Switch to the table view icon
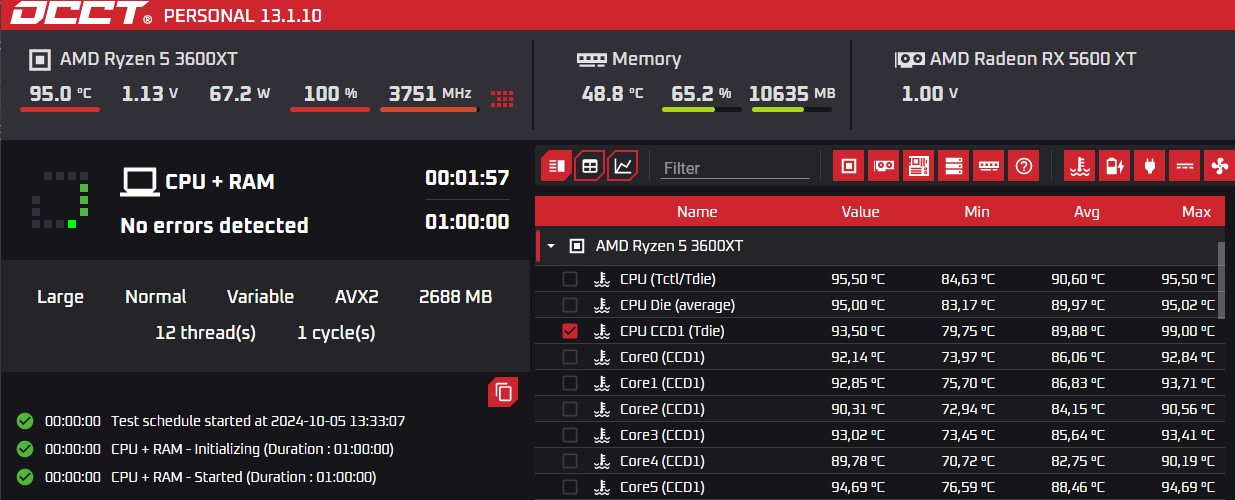 tap(590, 165)
